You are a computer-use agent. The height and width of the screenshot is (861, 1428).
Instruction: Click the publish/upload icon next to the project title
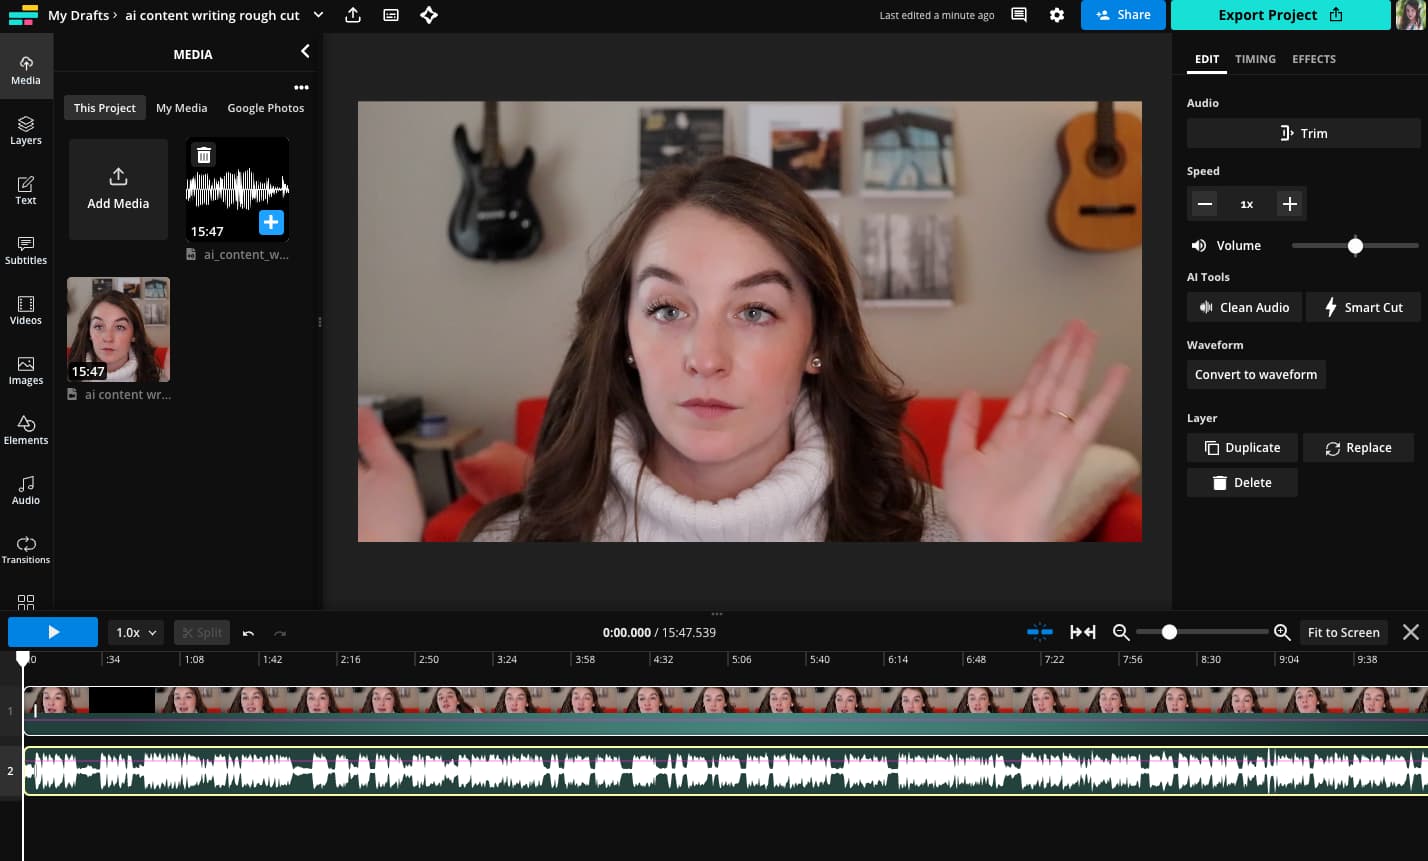click(352, 15)
